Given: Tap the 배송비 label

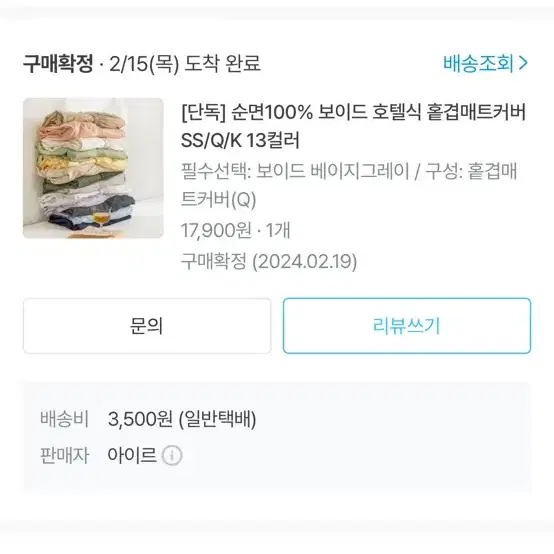Looking at the screenshot, I should pos(64,419).
